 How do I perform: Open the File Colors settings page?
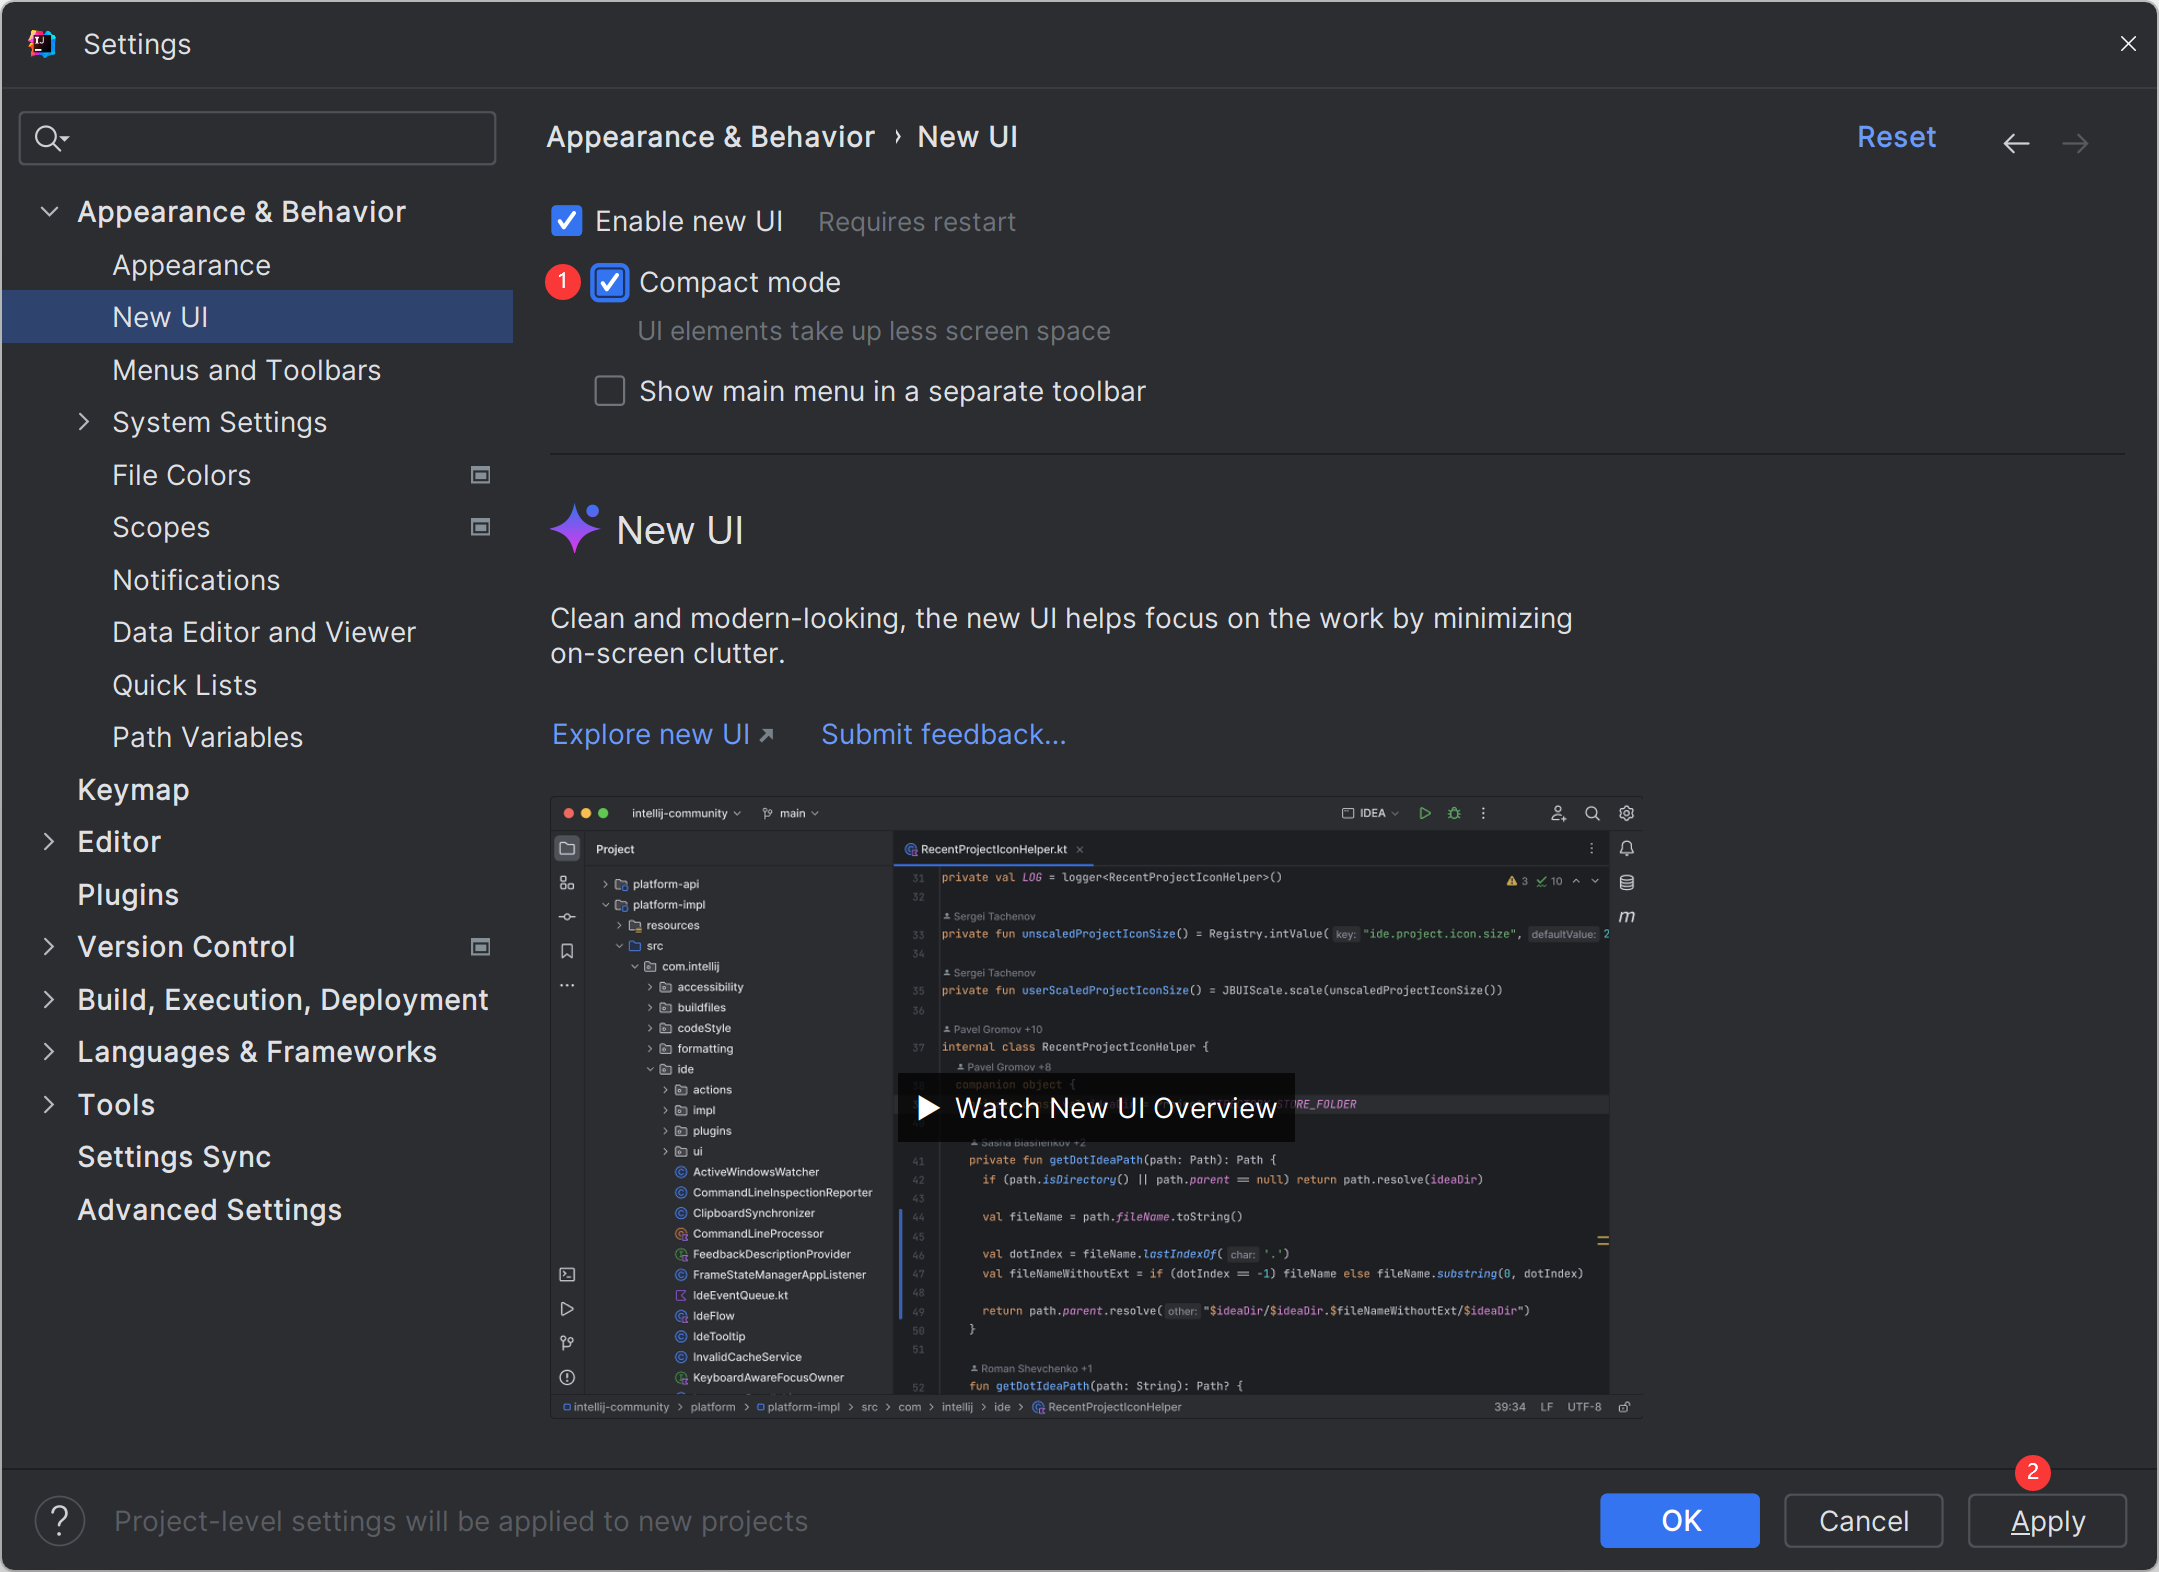[181, 475]
